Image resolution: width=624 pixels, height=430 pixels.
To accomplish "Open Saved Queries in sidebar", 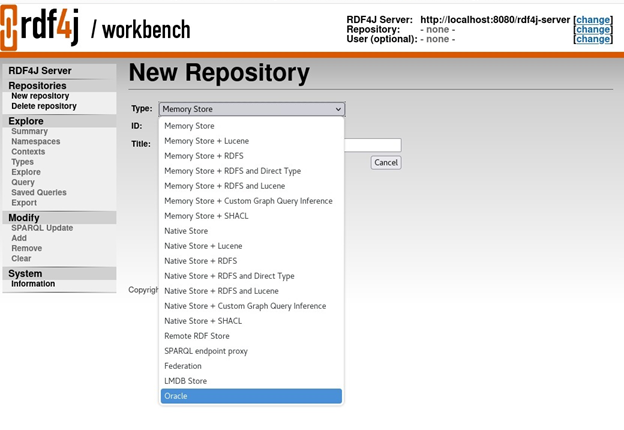I will pyautogui.click(x=39, y=193).
